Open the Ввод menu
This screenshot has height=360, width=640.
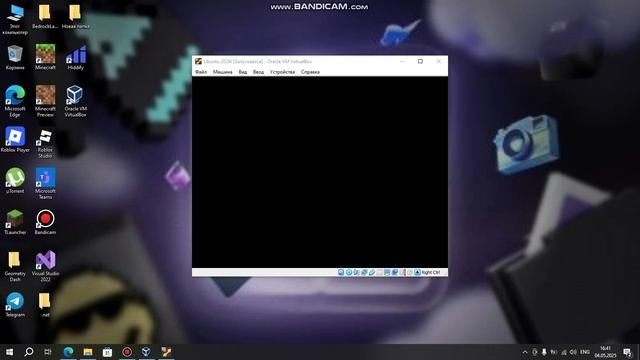(258, 72)
